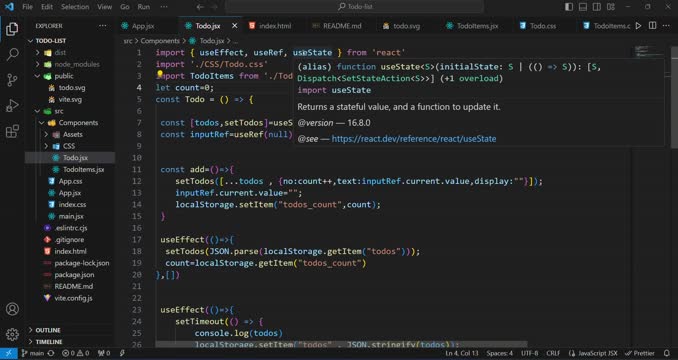The height and width of the screenshot is (360, 678).
Task: Open the overflow menu ellipsis in menu bar
Action: pos(164,7)
